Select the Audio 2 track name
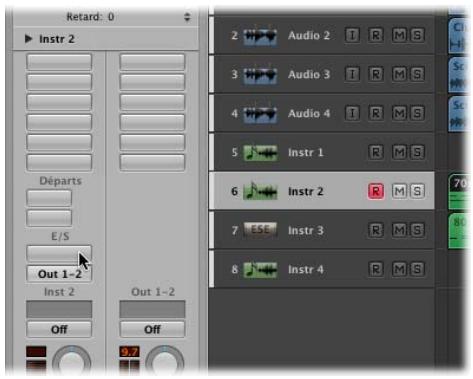Screen dimensions: 473x379 coord(309,35)
